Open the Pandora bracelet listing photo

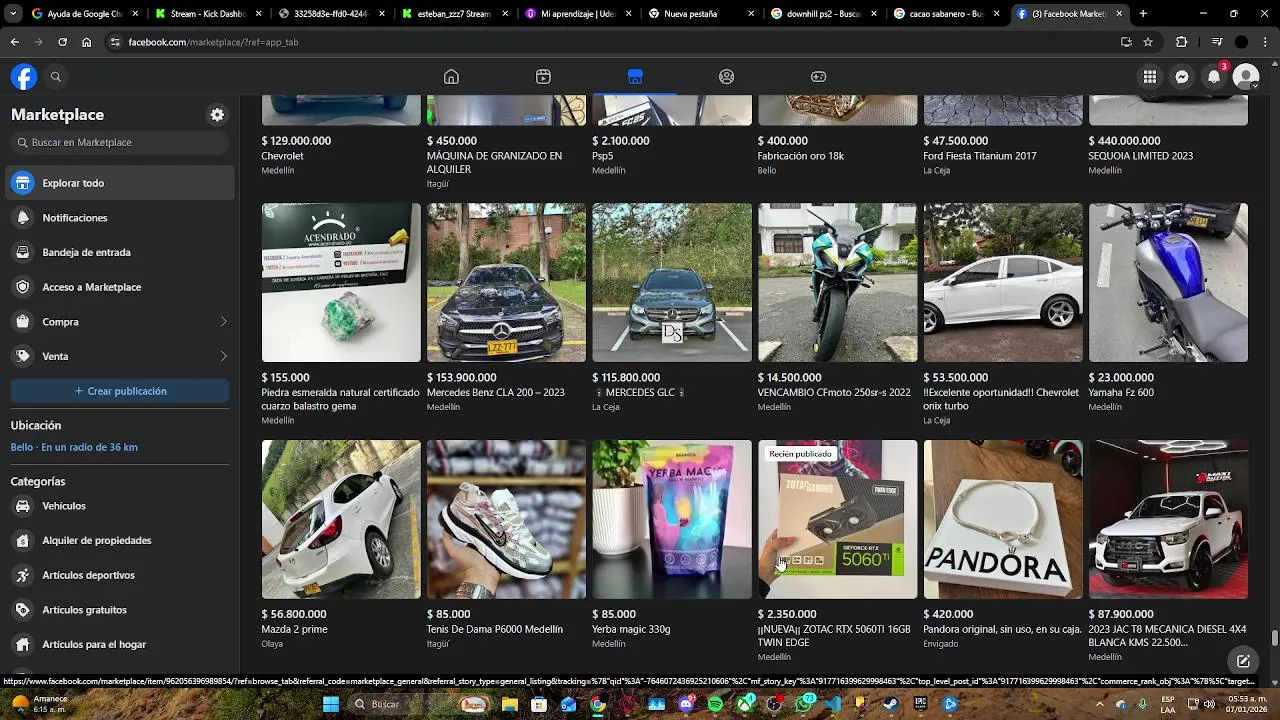tap(1003, 520)
